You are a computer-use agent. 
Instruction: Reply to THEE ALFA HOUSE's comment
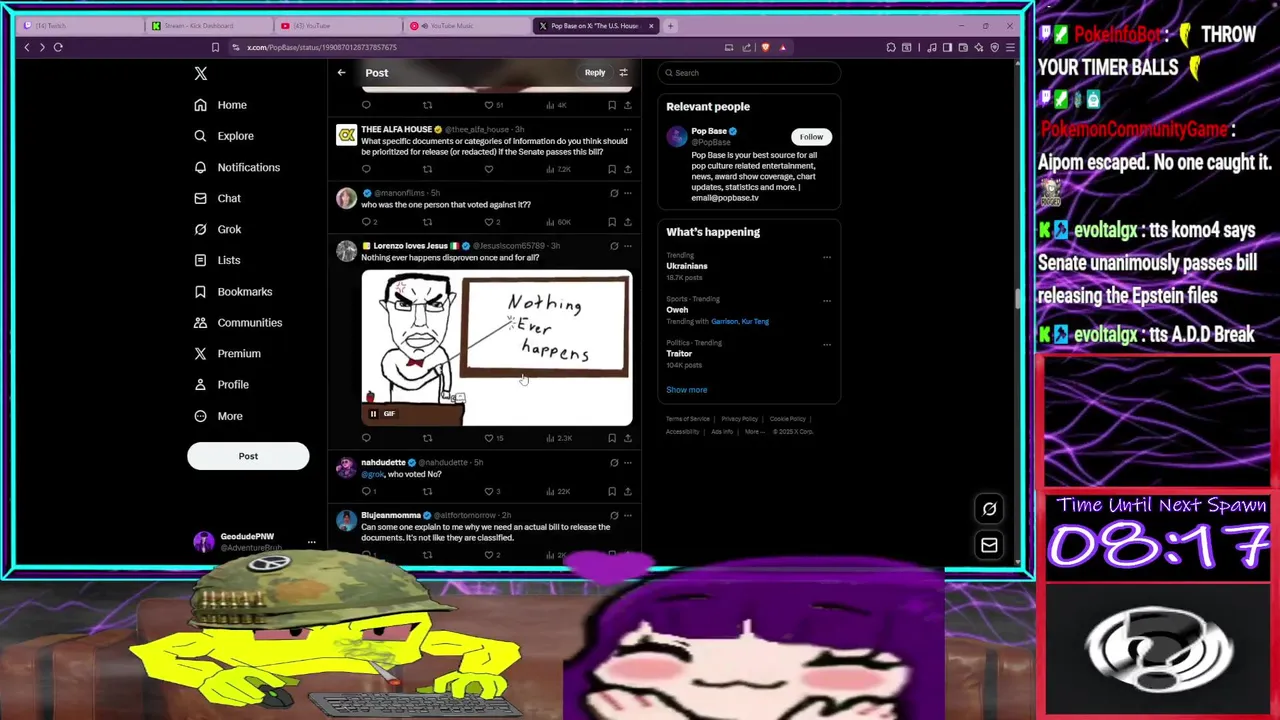click(x=366, y=169)
